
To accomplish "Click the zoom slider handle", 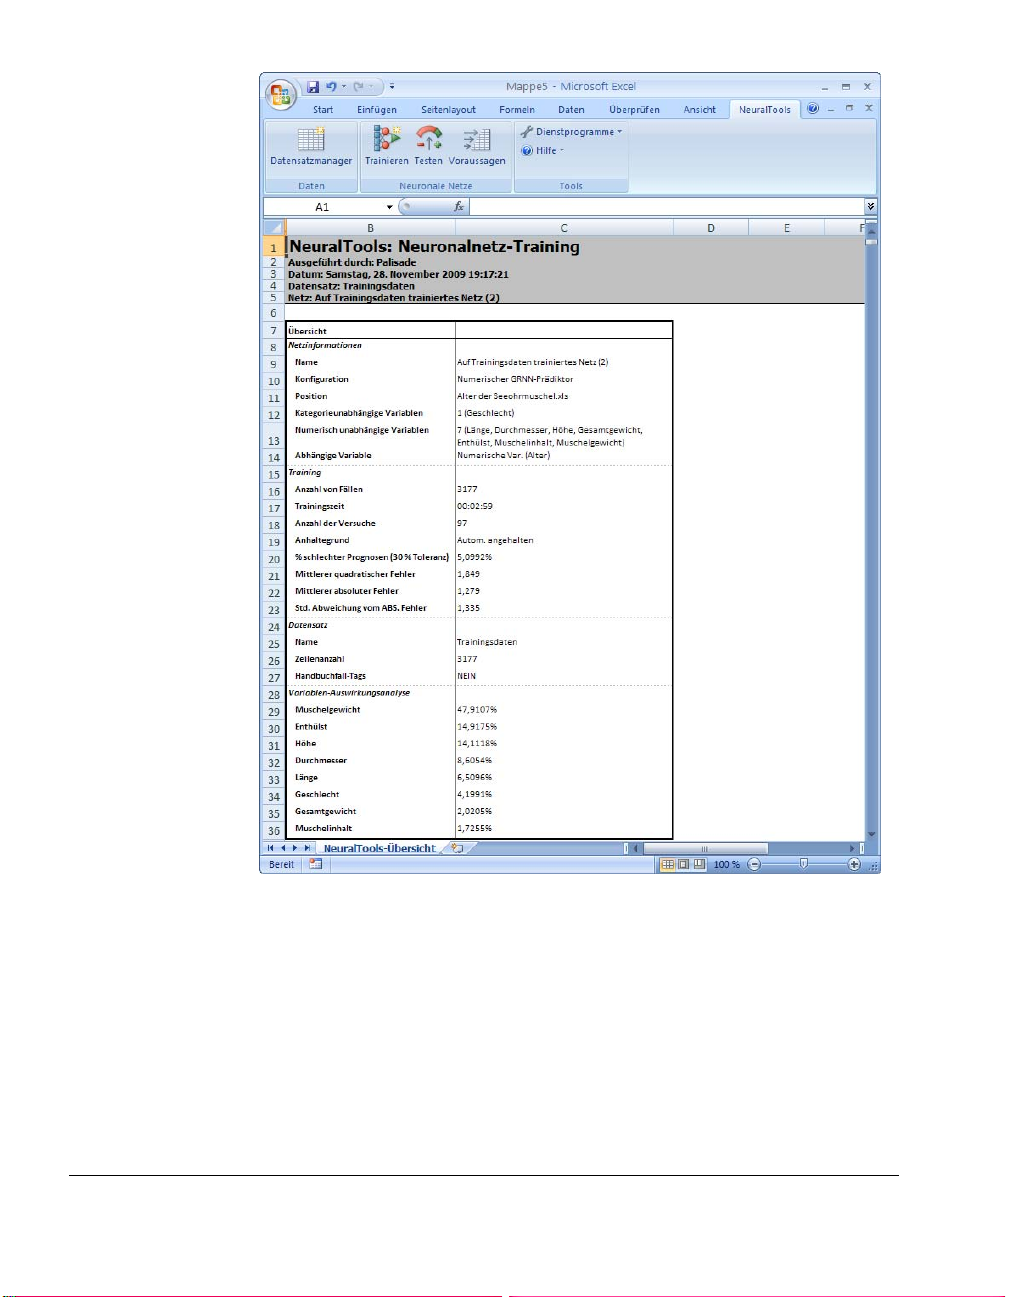I will [803, 864].
